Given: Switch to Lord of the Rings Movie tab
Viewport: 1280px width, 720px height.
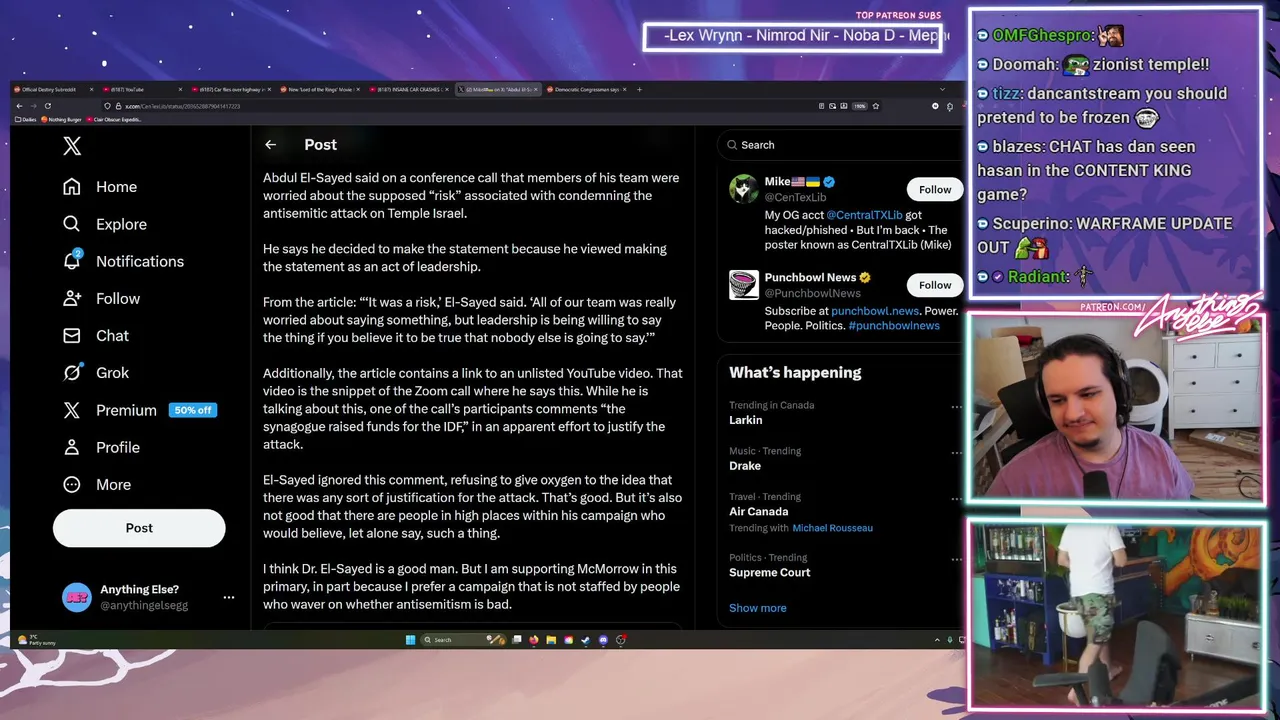Looking at the screenshot, I should [321, 90].
